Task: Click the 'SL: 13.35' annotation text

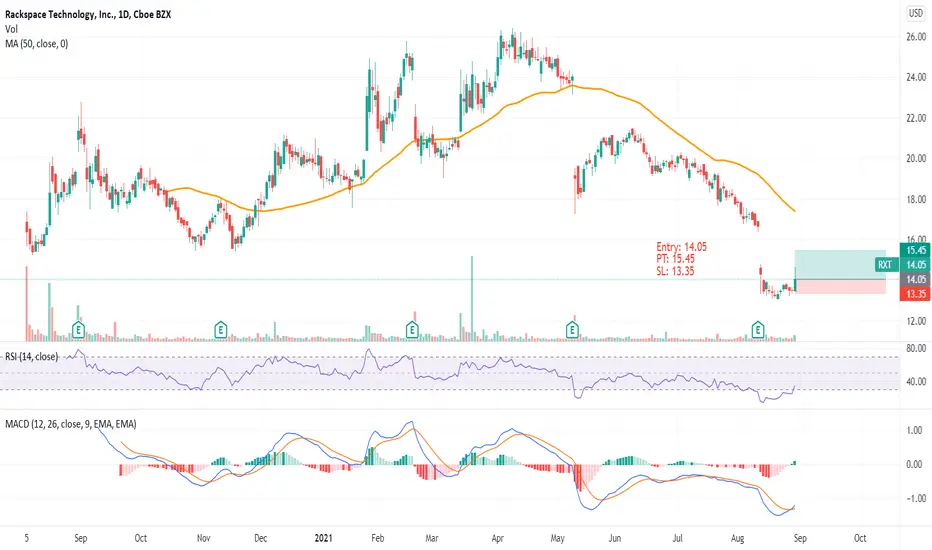Action: (675, 271)
